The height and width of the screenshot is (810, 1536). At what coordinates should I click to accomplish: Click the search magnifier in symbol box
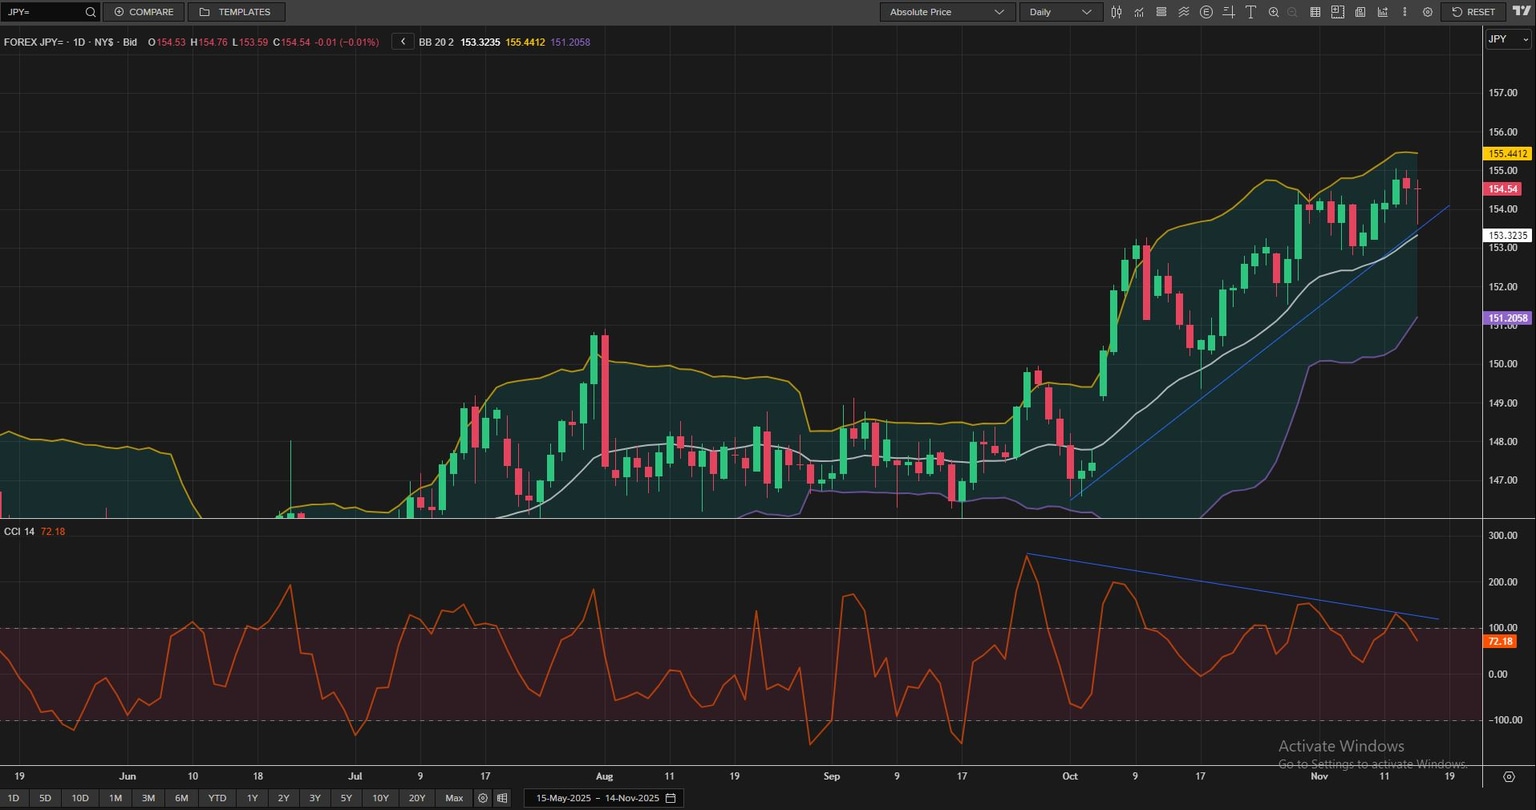pos(90,12)
